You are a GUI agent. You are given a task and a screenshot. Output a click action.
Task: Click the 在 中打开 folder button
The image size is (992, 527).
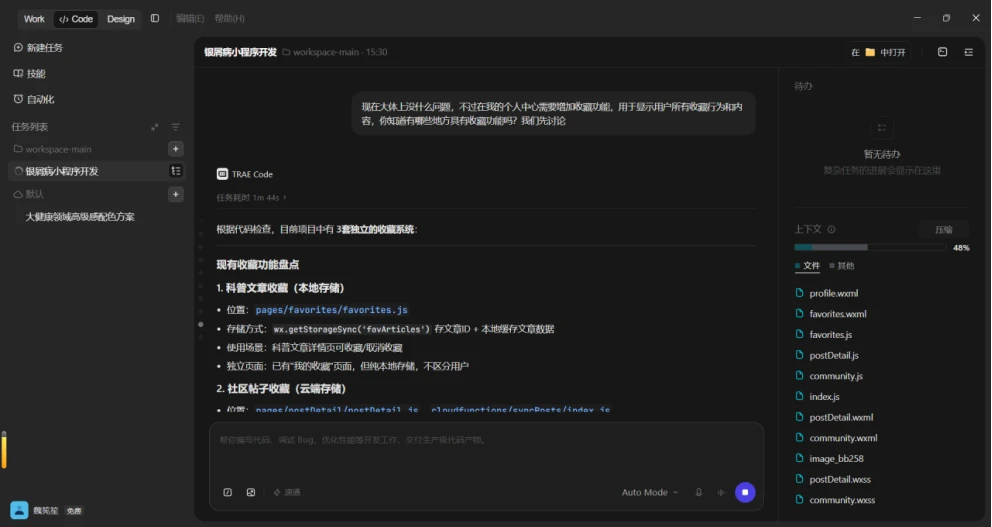(878, 52)
